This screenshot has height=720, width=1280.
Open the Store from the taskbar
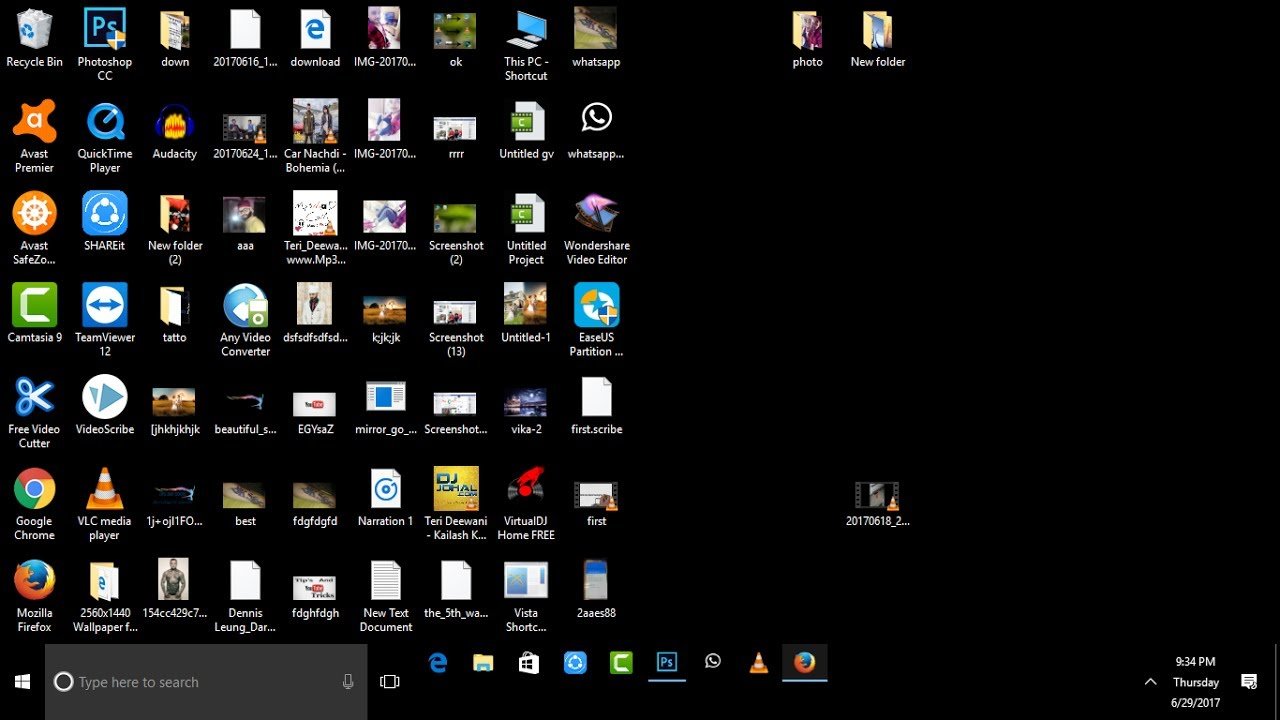pos(529,663)
